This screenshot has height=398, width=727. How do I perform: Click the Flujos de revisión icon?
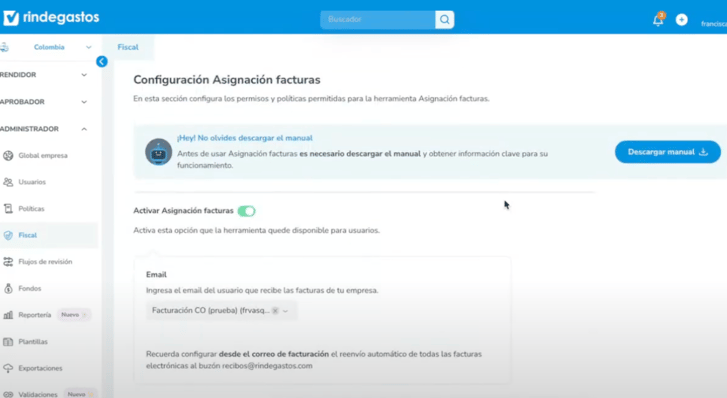point(8,262)
